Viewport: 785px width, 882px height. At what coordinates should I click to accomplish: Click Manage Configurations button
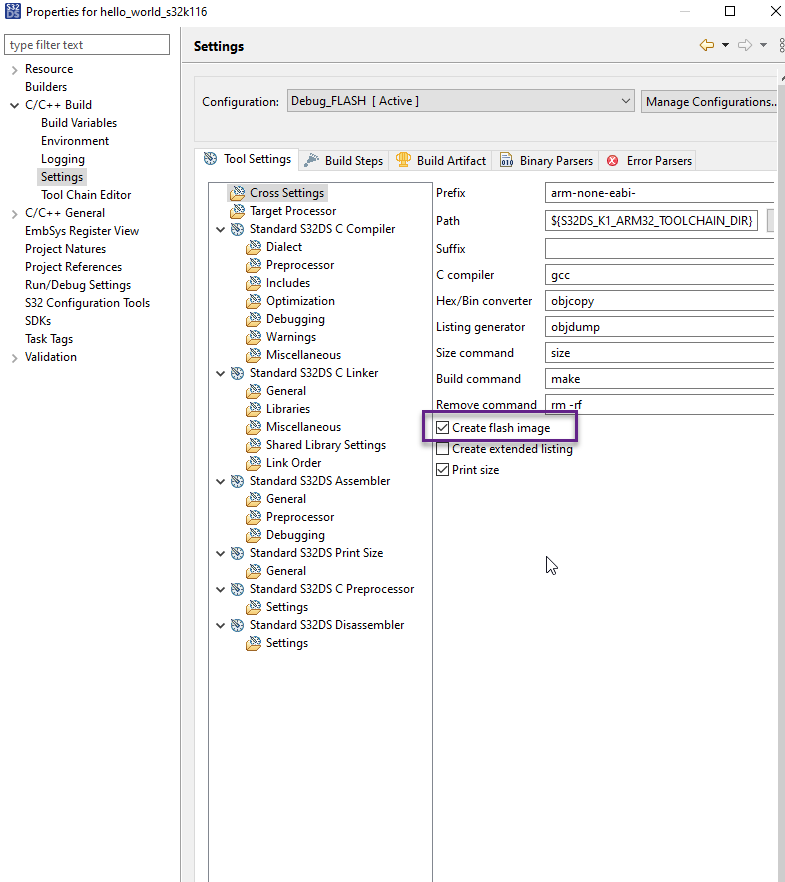point(709,102)
